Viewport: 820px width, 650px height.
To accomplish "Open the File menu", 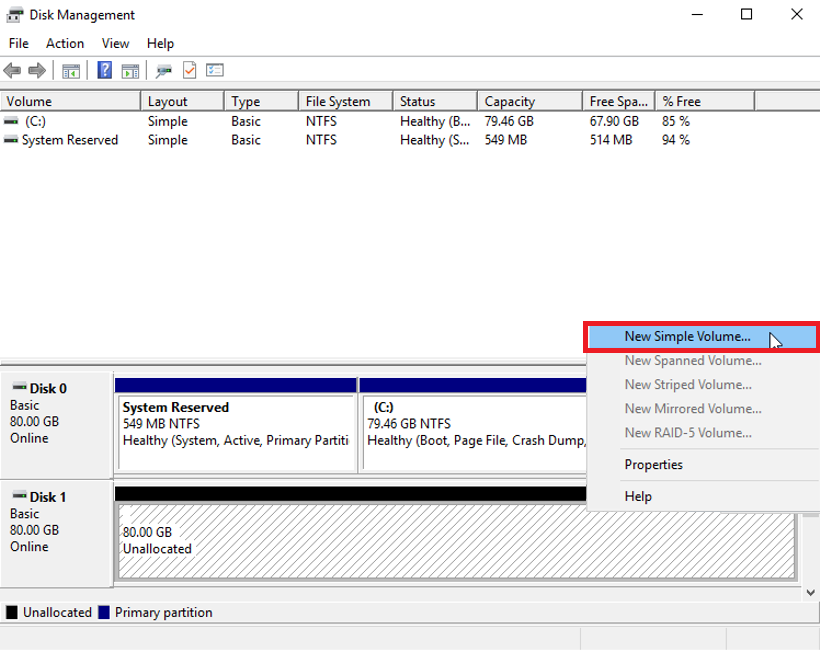I will (x=19, y=43).
